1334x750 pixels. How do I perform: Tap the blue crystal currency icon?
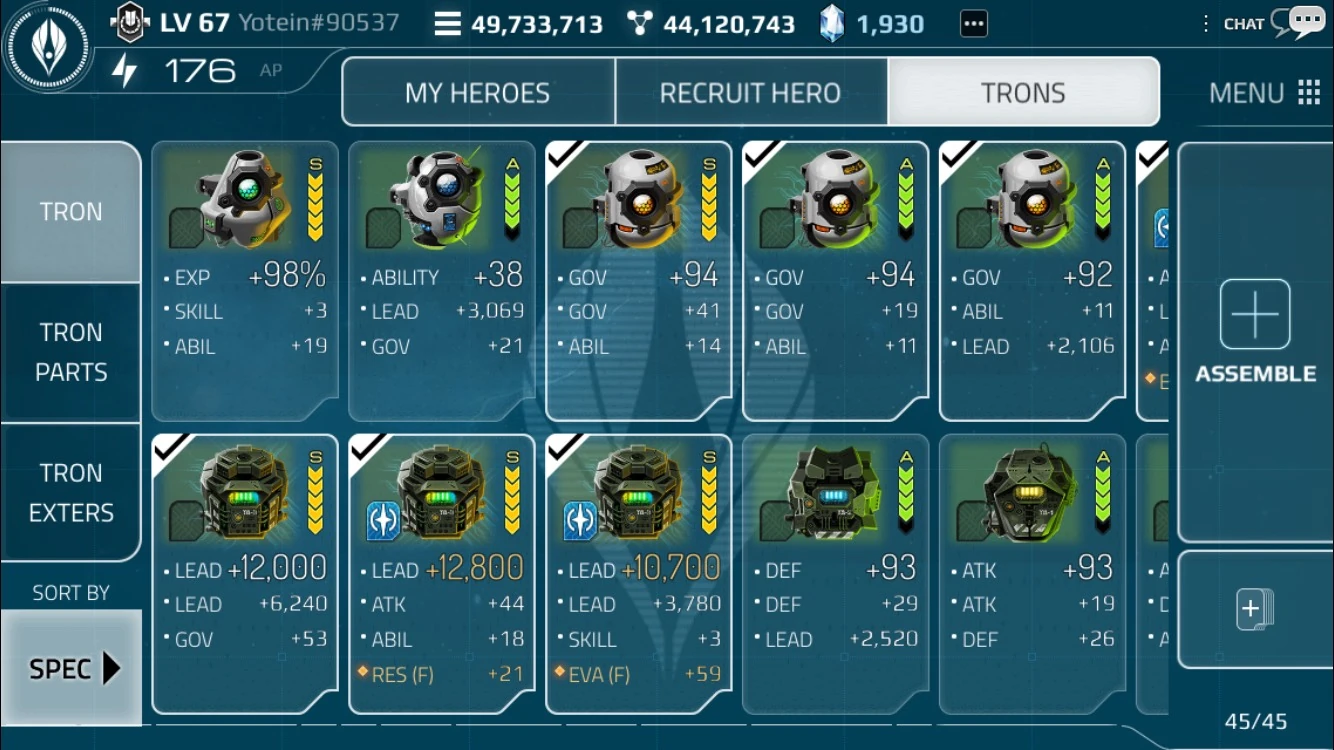coord(832,23)
